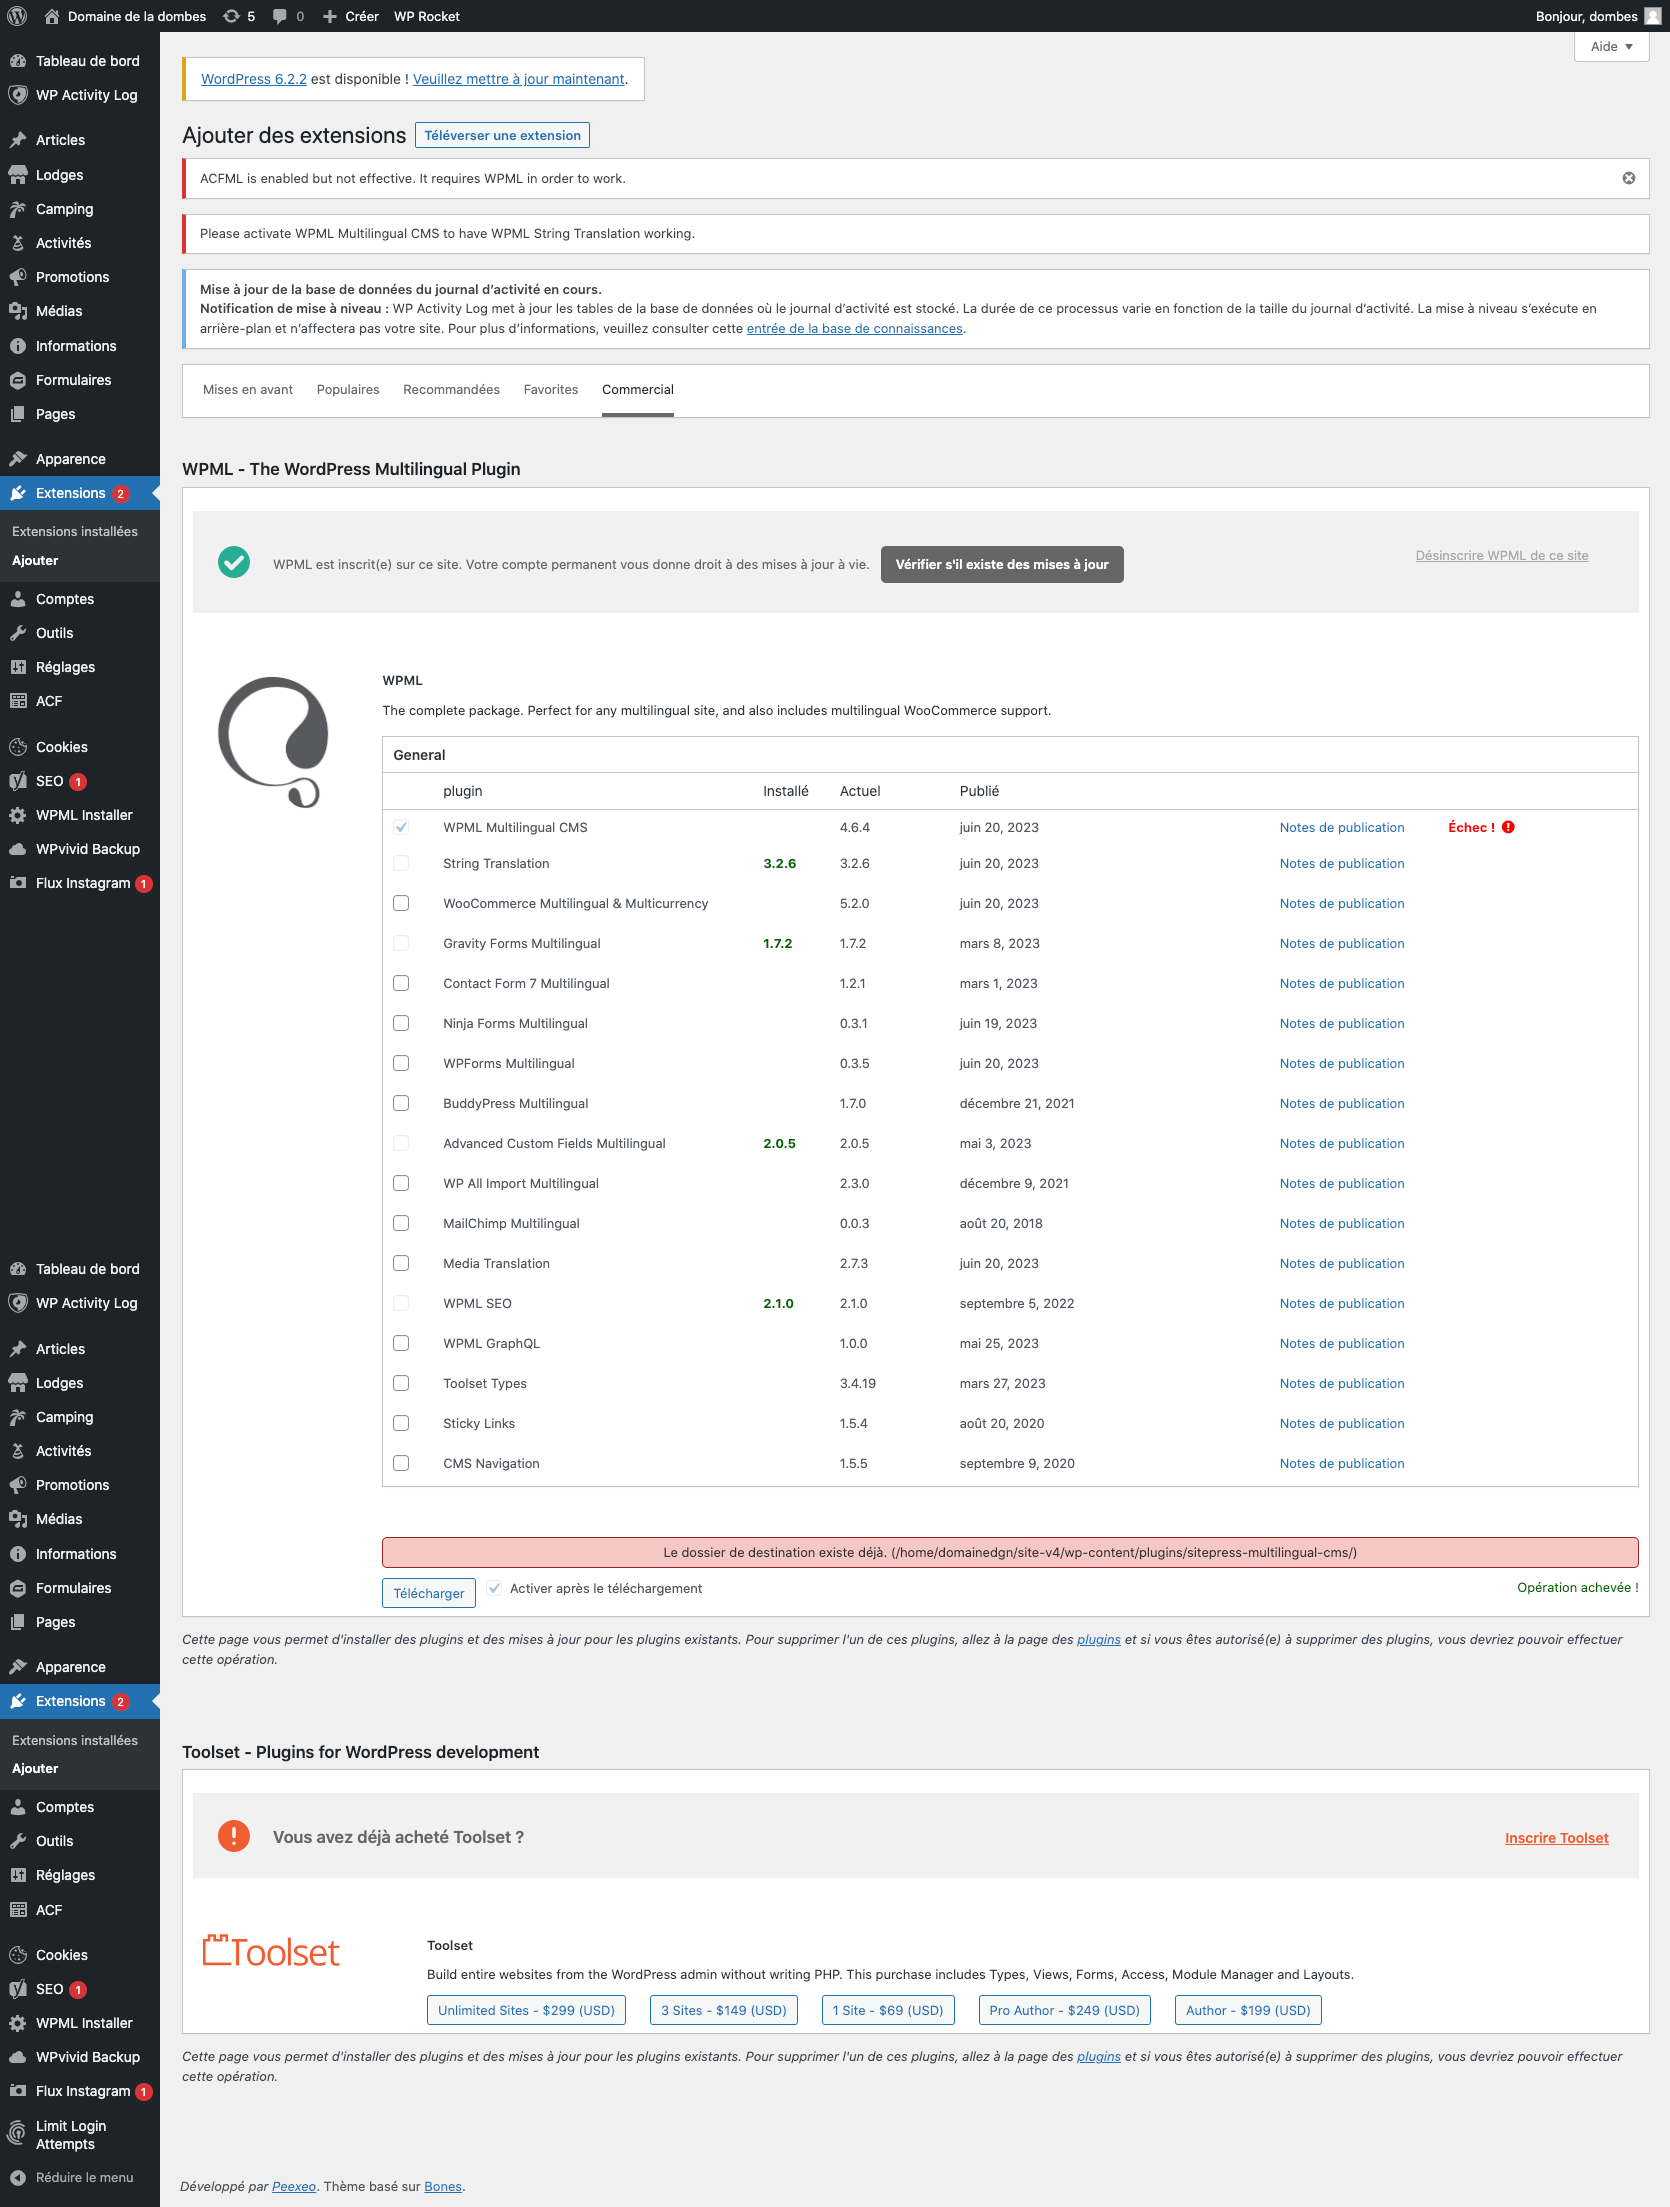Click the Camping icon in upper sidebar
The height and width of the screenshot is (2207, 1670).
pos(18,209)
